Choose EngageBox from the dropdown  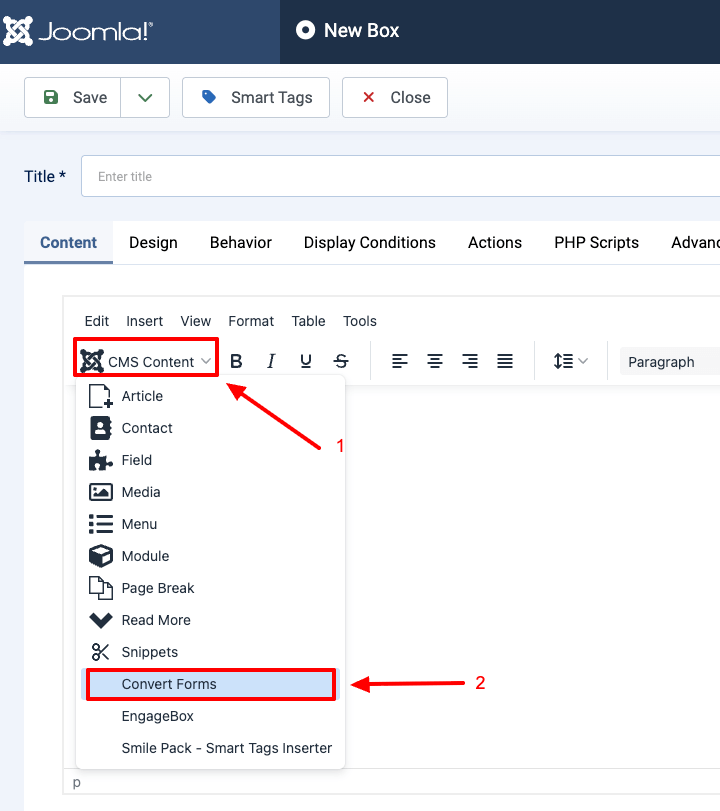(211, 716)
